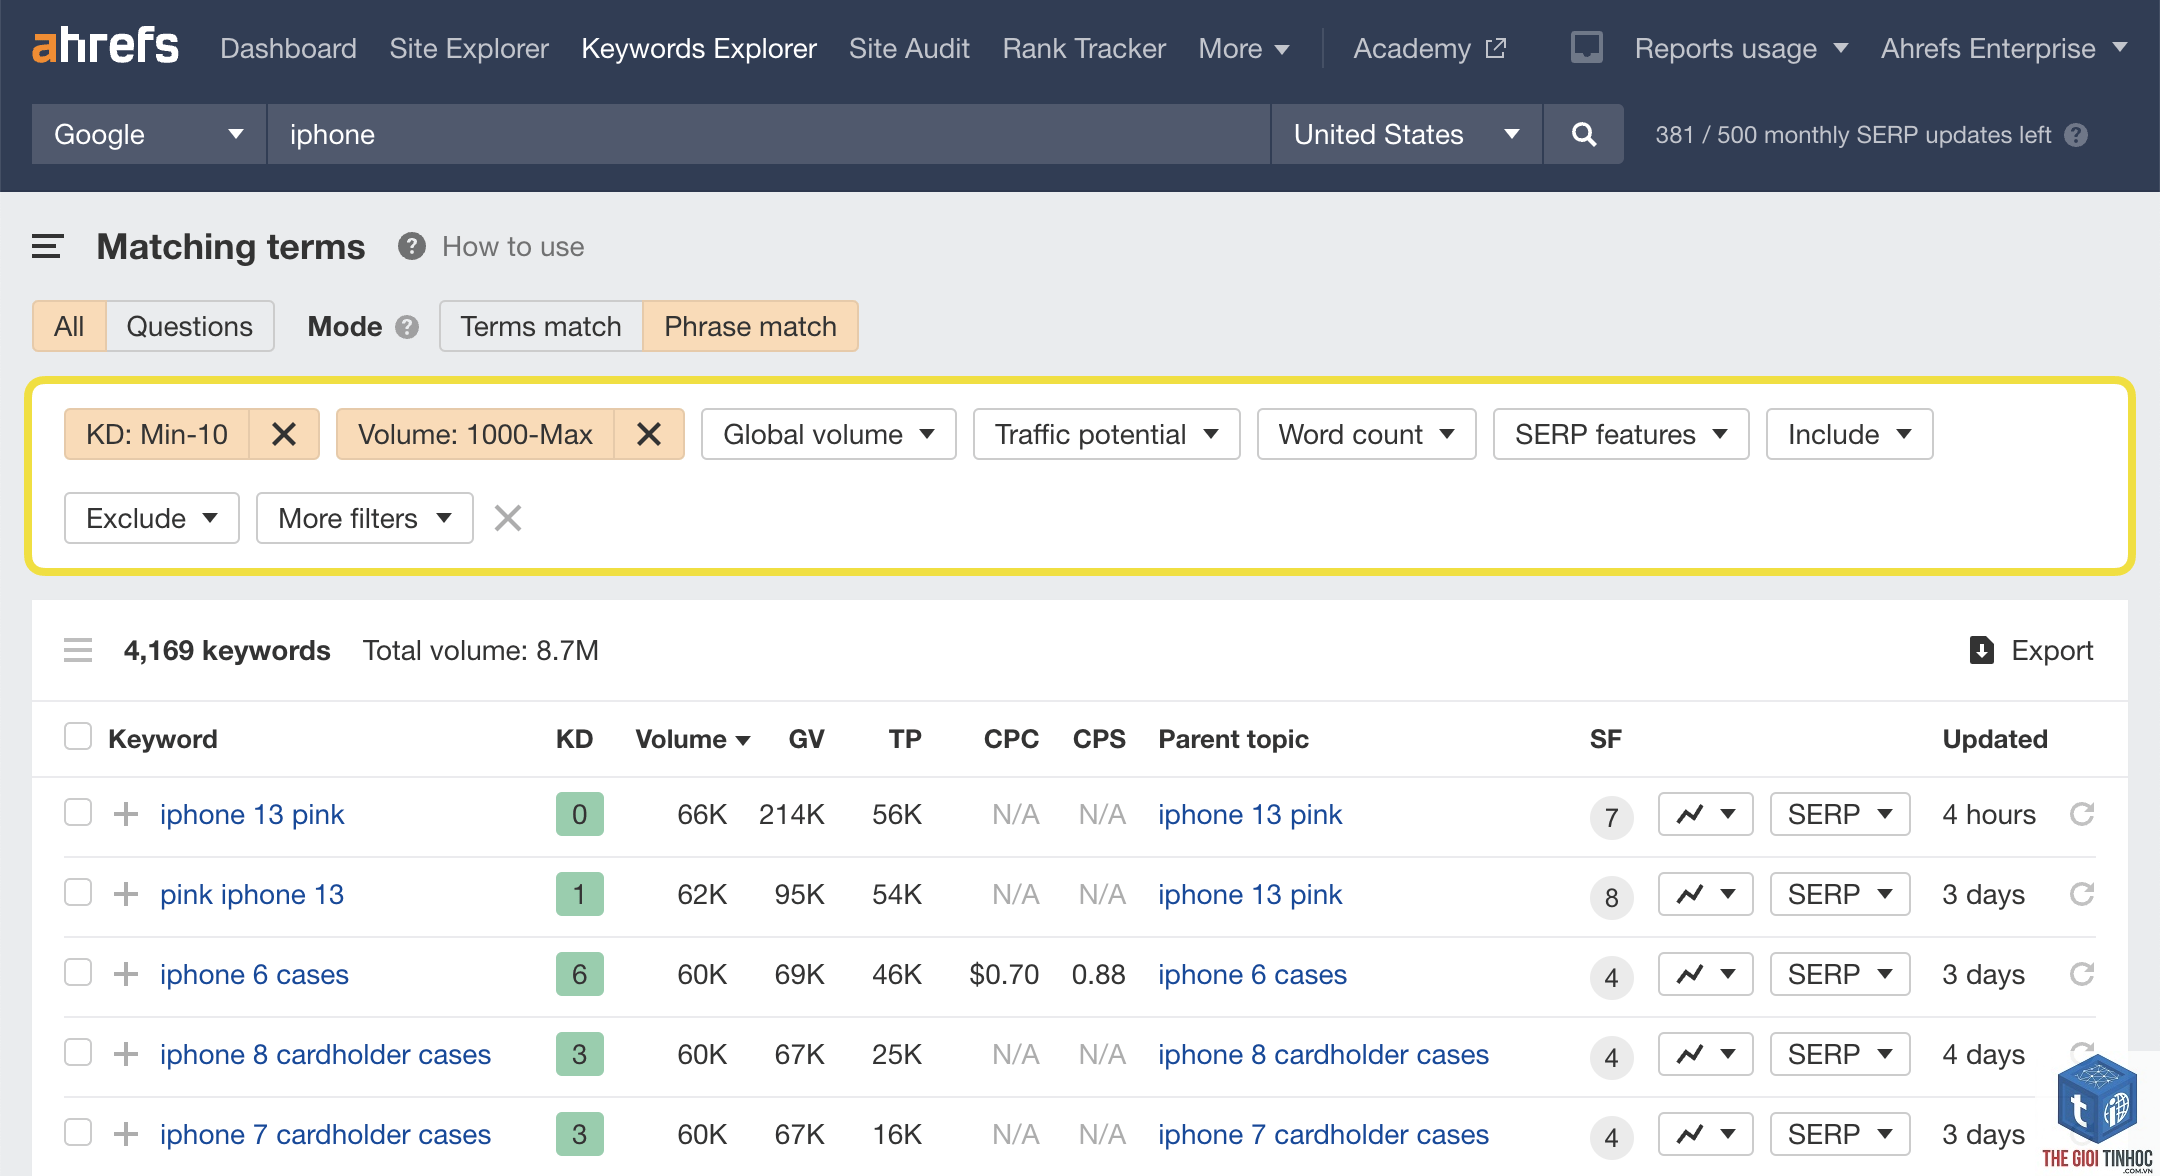The image size is (2160, 1176).
Task: Check the iphone 7 cardholder cases row
Action: point(78,1132)
